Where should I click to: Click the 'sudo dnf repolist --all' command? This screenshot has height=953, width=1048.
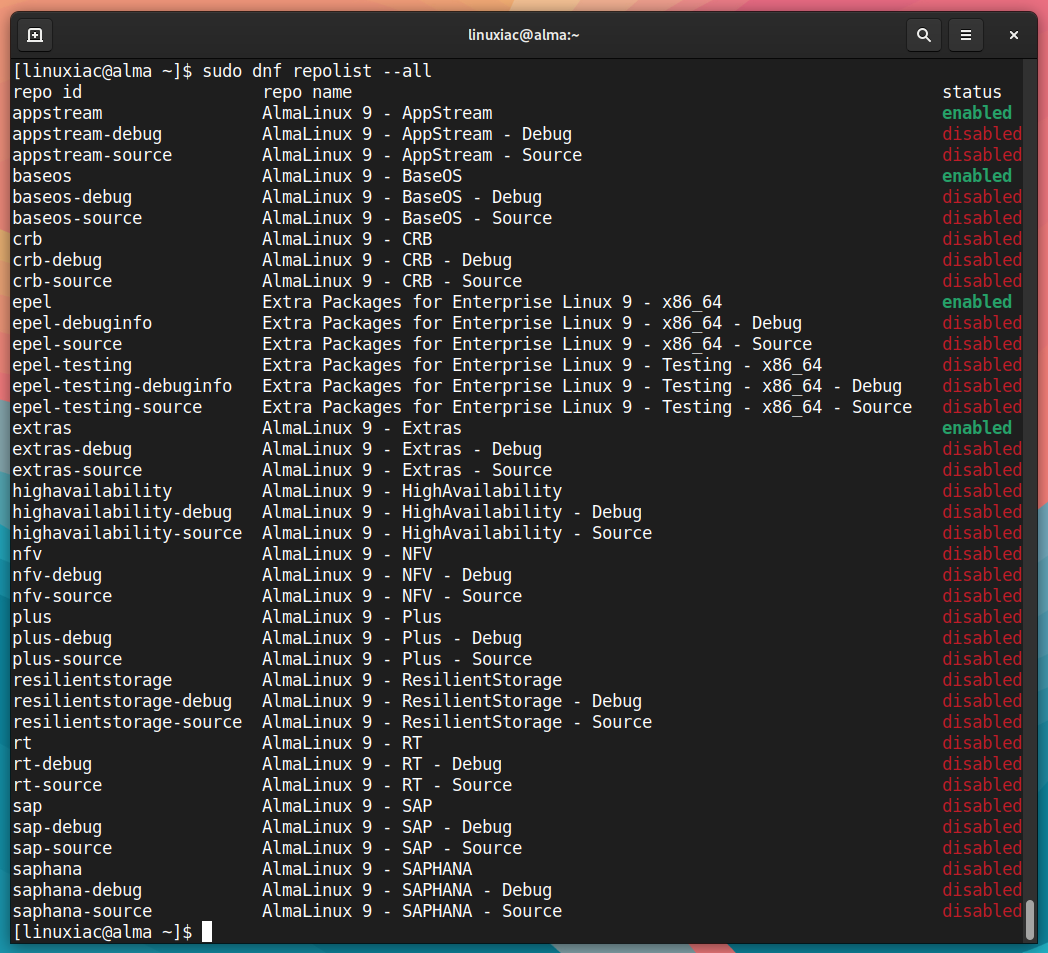[317, 71]
